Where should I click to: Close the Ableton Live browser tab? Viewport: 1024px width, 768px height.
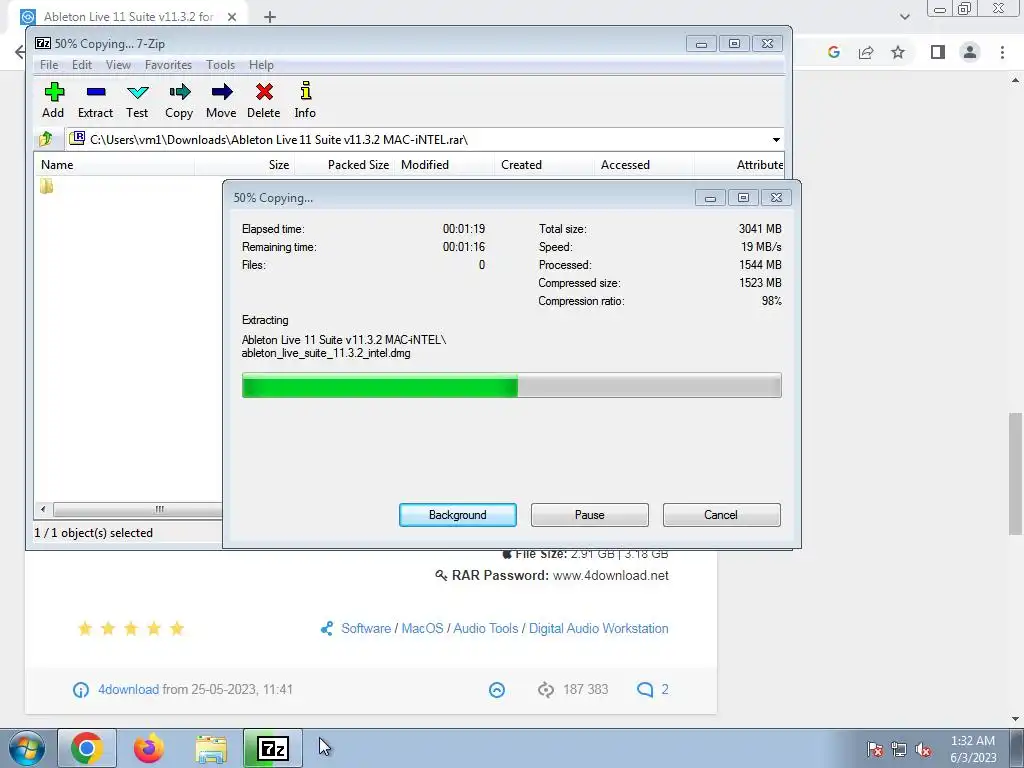coord(232,17)
